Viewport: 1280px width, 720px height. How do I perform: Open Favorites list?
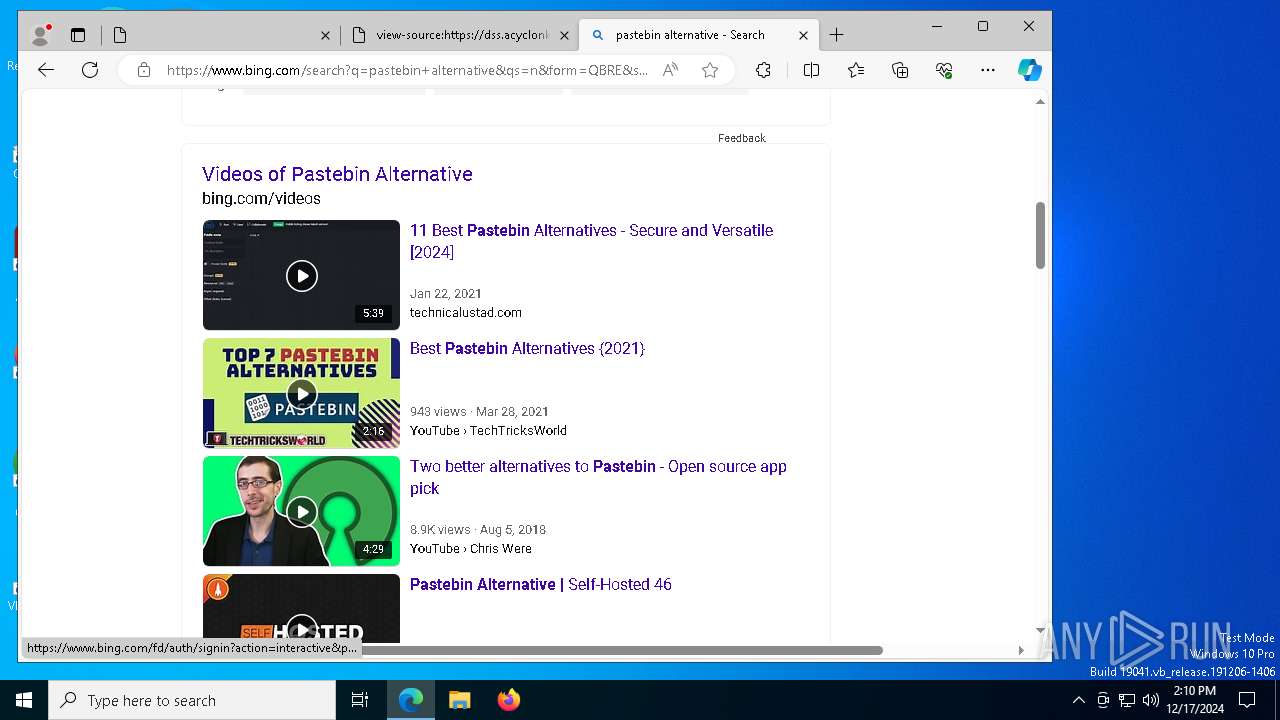click(x=856, y=70)
